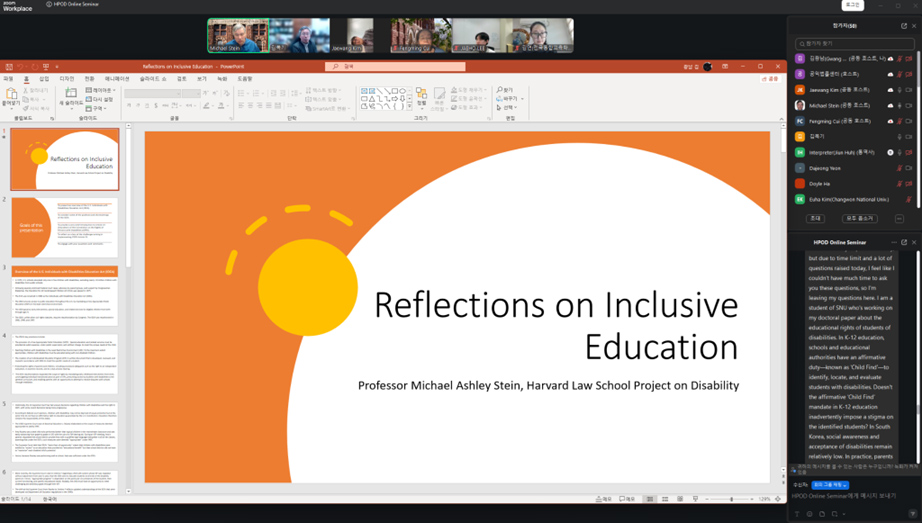Viewport: 922px width, 523px height.
Task: Click the PowerPoint search box in title bar
Action: pos(395,66)
